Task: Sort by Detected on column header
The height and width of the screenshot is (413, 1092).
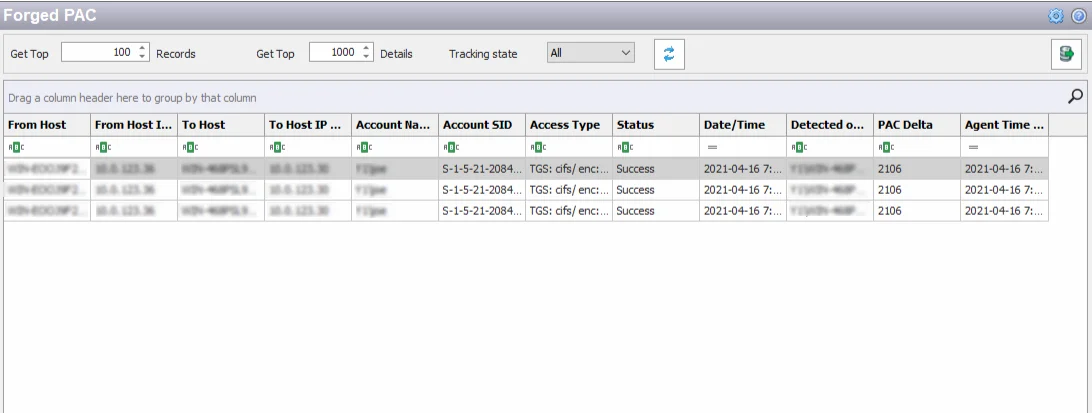Action: pos(830,125)
